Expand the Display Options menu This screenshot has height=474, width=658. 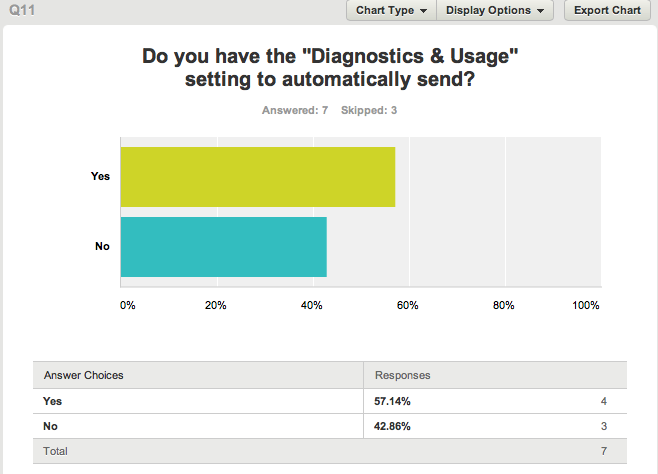coord(495,10)
